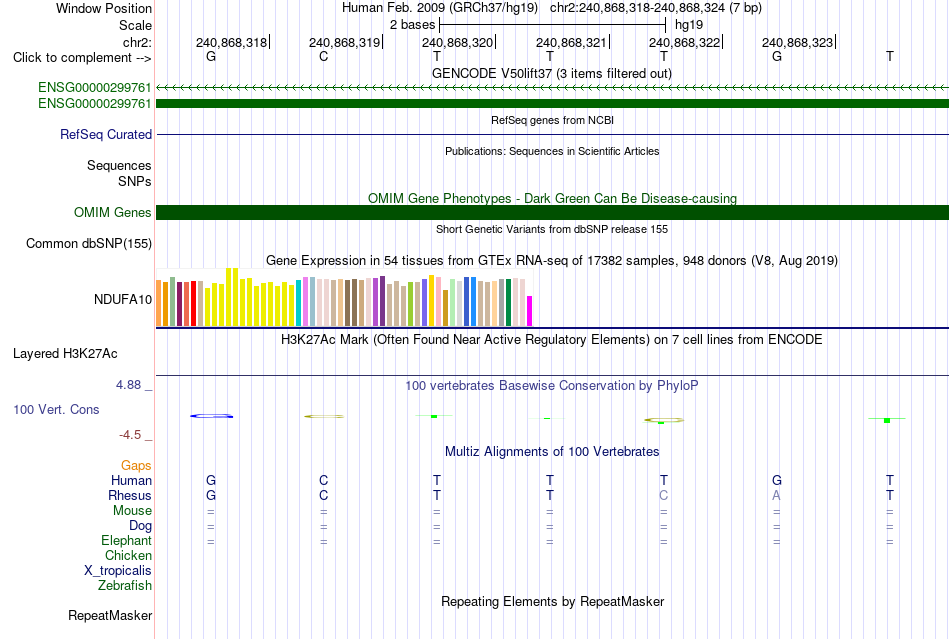Click the ENSG00000299761 line with direction arrows

pos(552,88)
